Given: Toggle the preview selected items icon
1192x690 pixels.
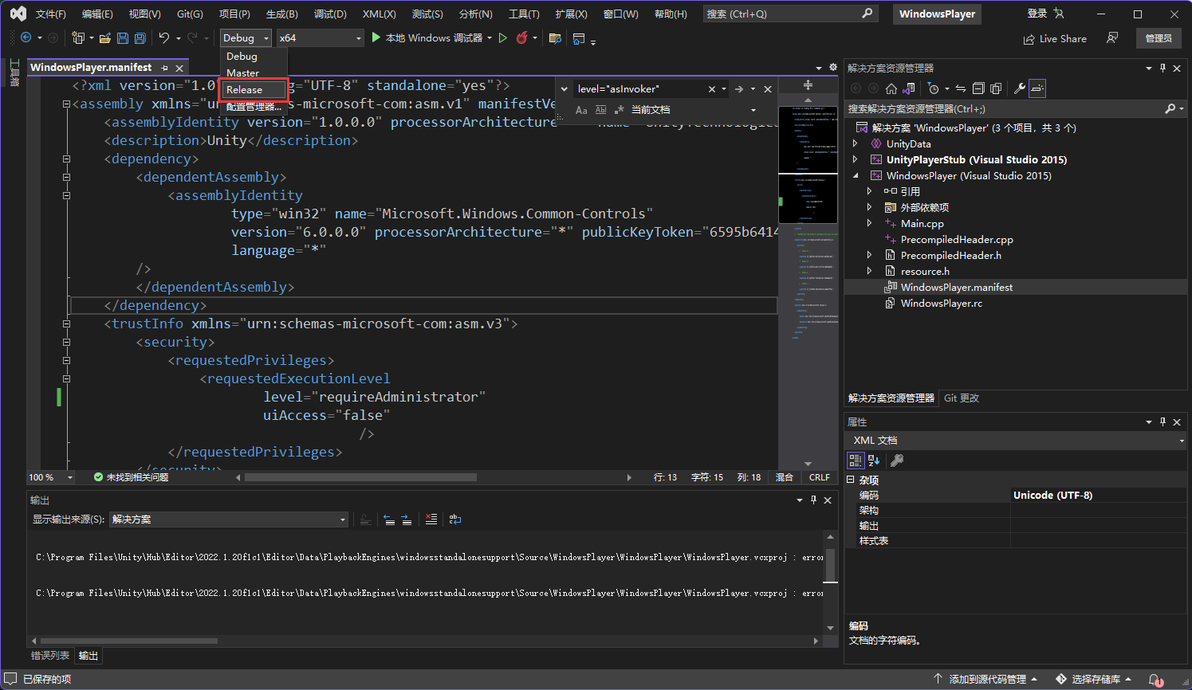Looking at the screenshot, I should 1038,89.
